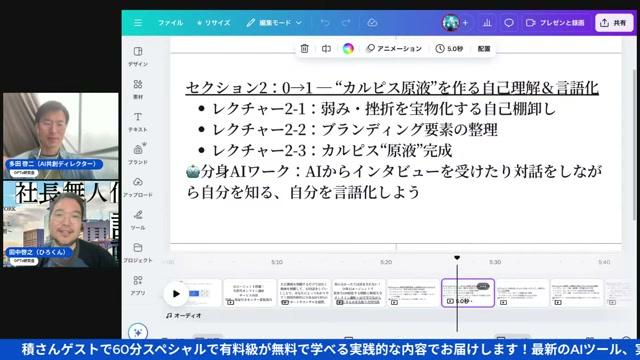The height and width of the screenshot is (360, 640).
Task: Click the trash delete page icon
Action: coord(304,49)
